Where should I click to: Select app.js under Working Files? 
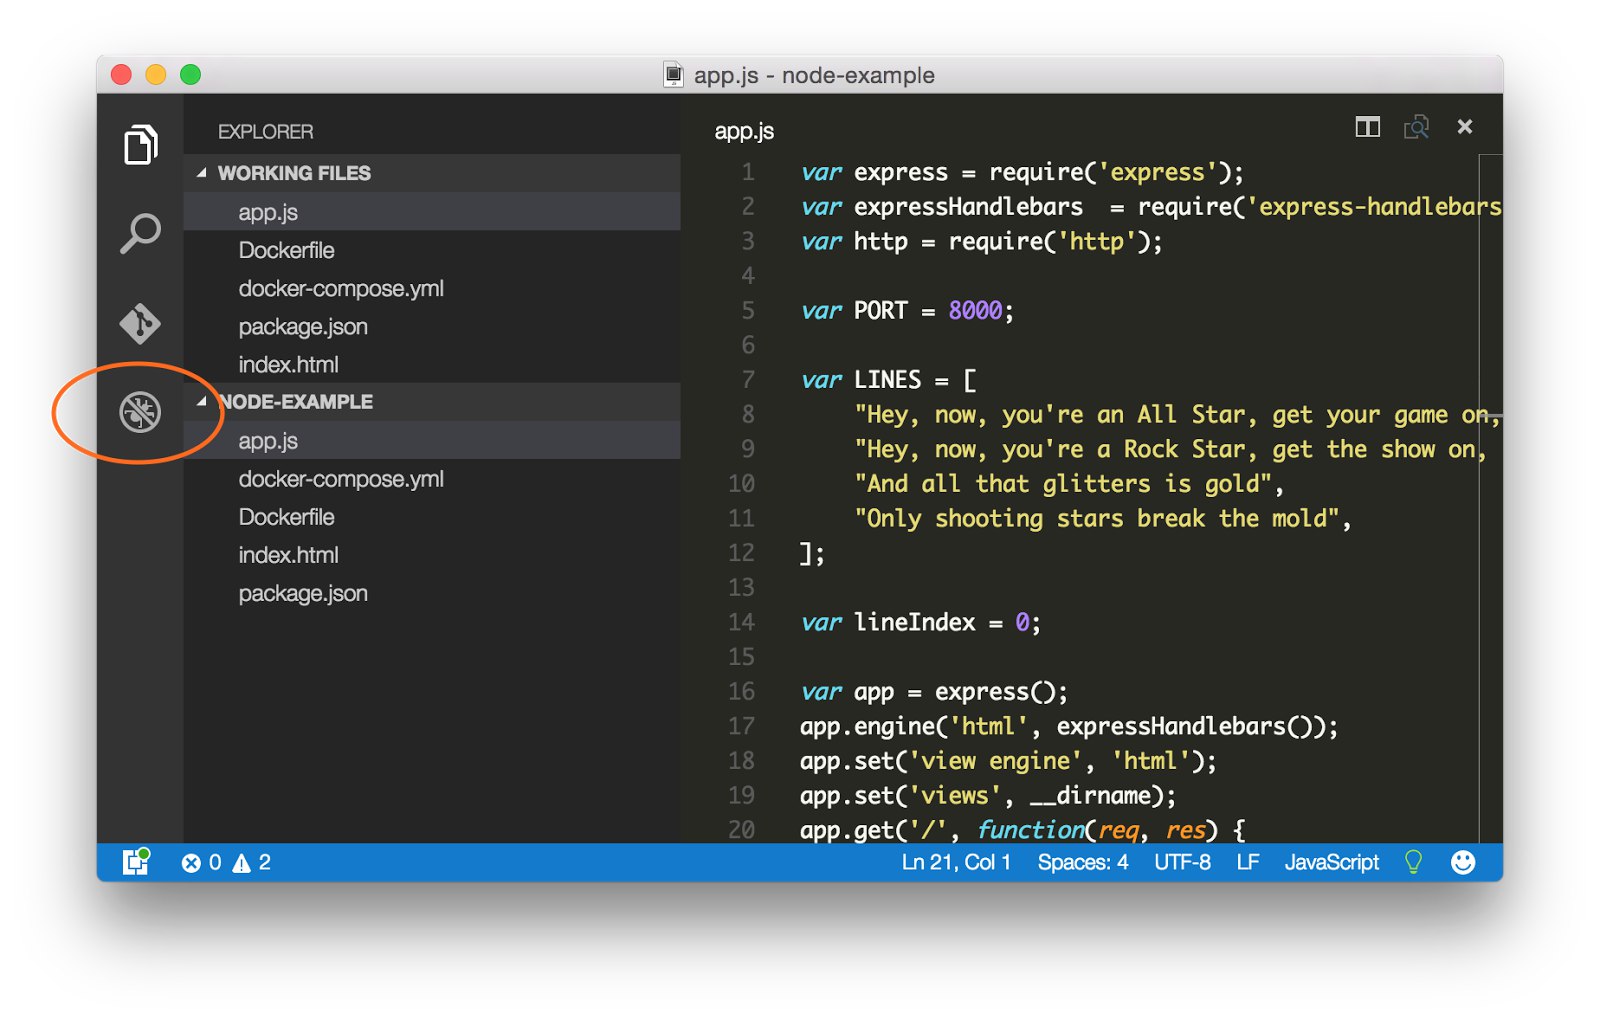pyautogui.click(x=432, y=212)
